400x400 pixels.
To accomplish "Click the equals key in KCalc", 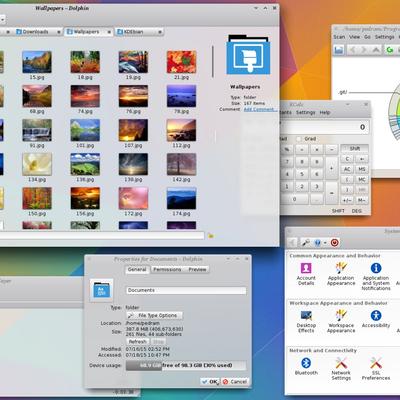I will point(331,193).
